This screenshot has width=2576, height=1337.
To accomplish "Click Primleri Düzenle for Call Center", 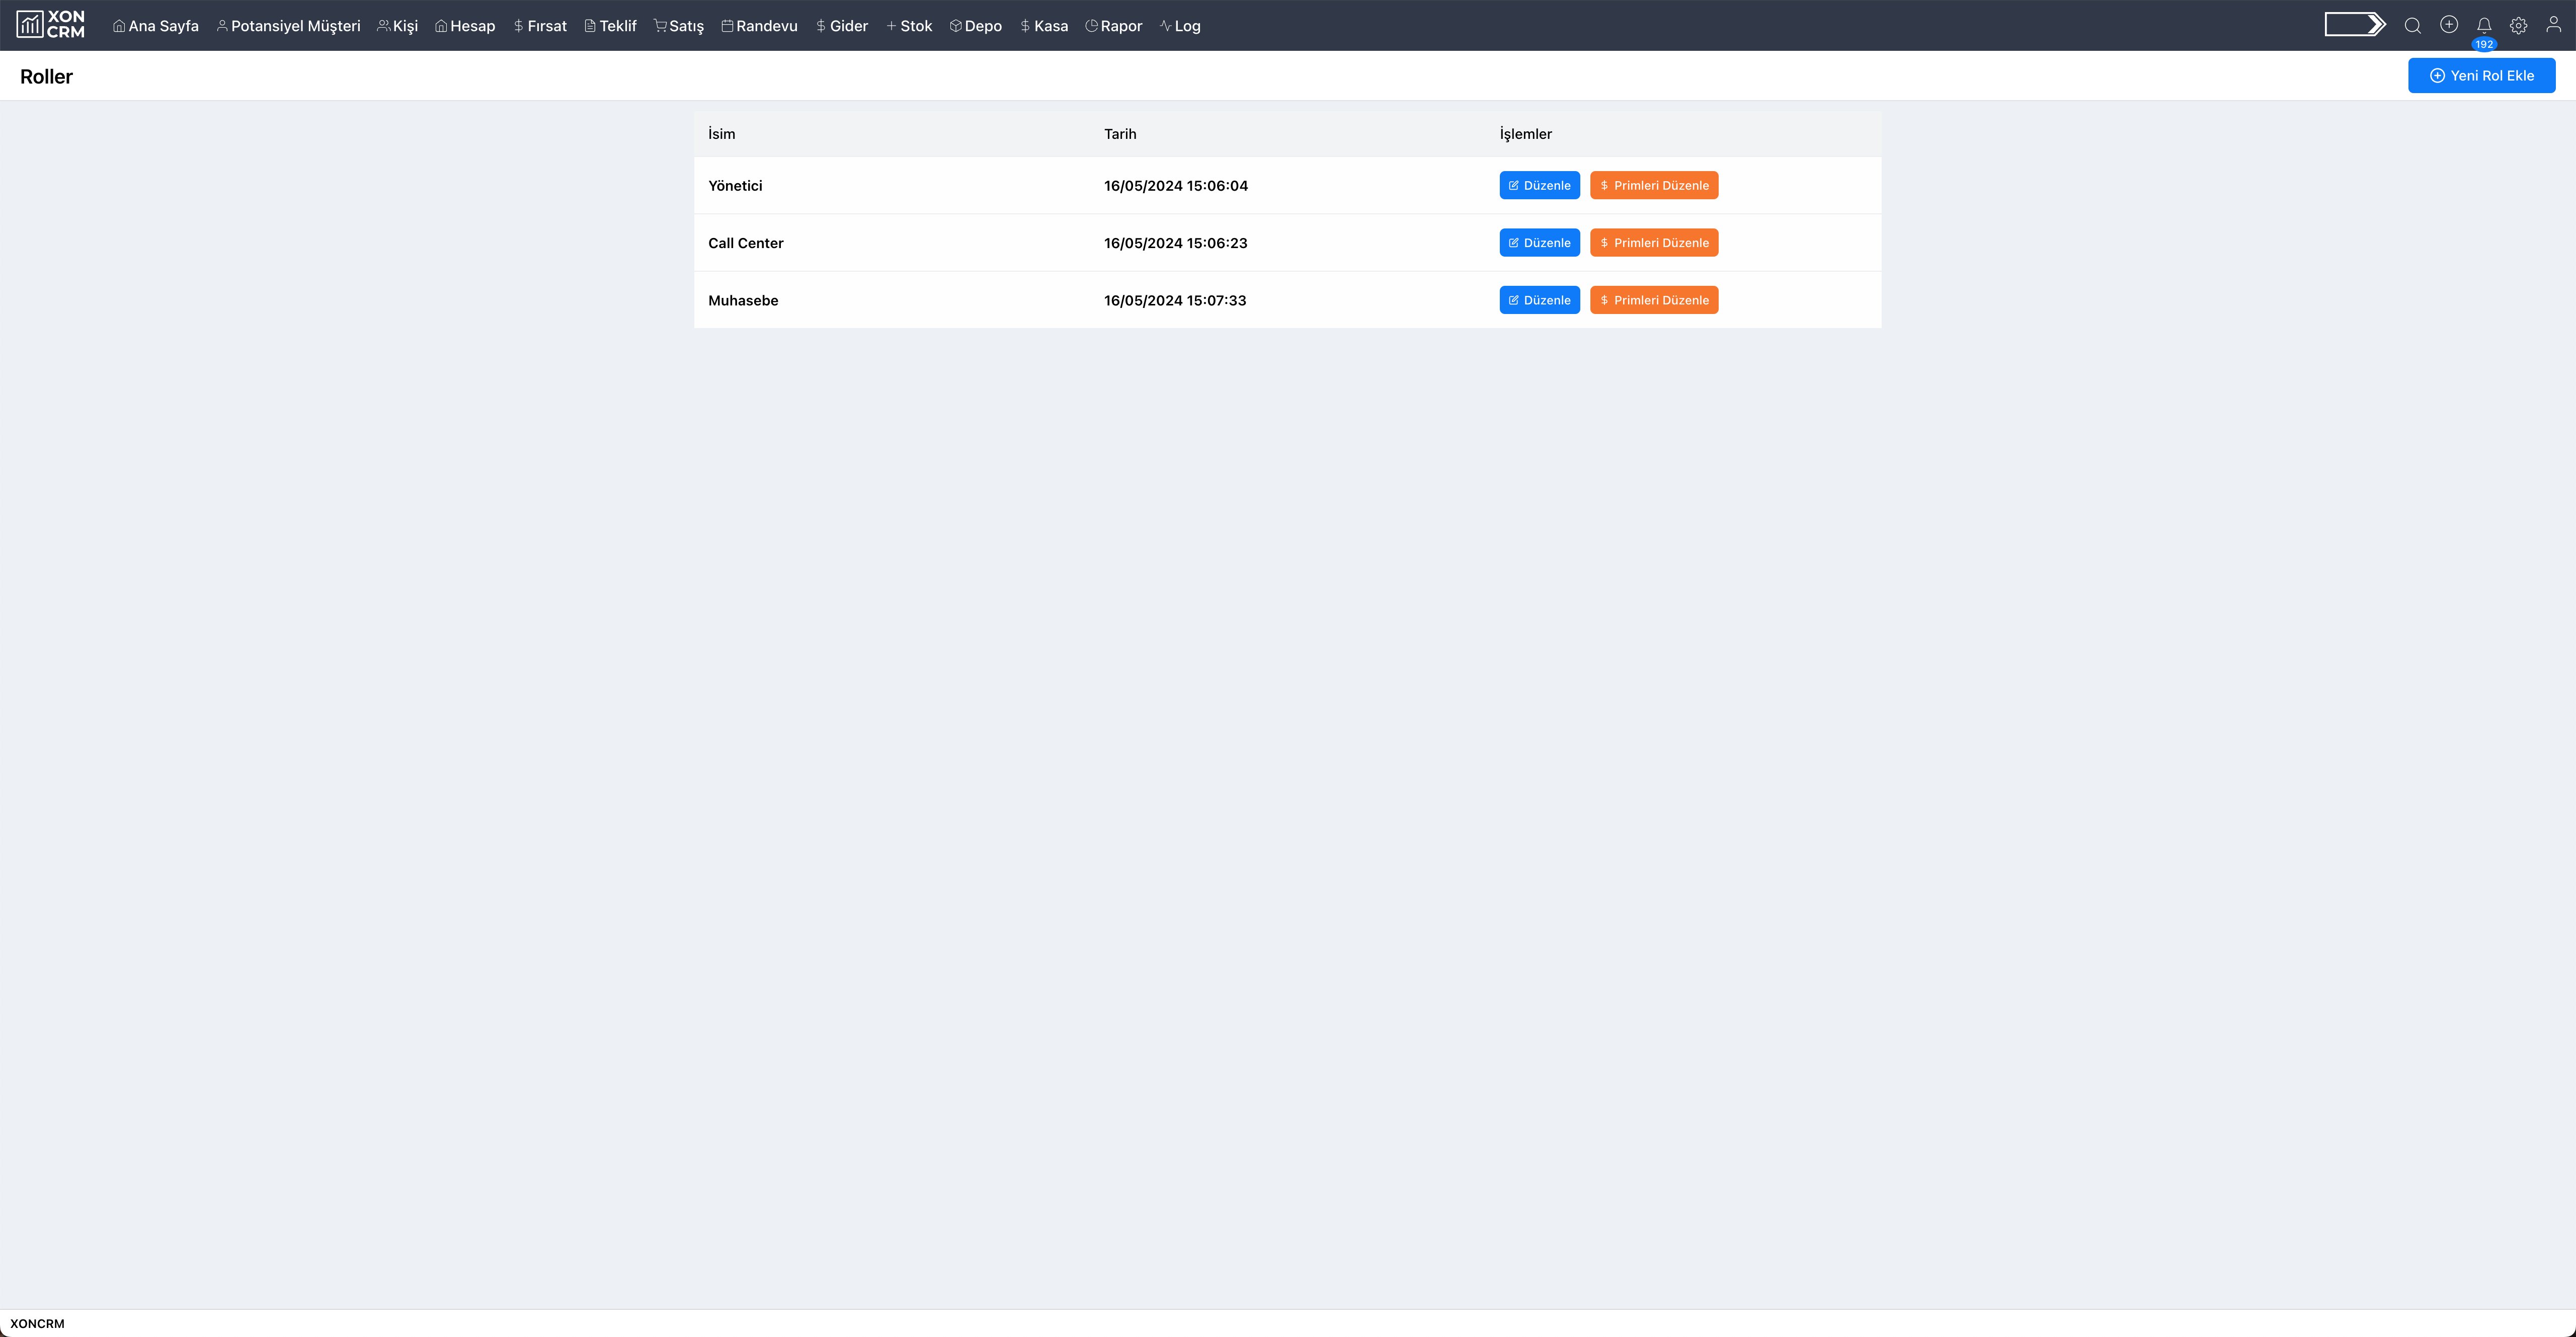I will [x=1654, y=243].
